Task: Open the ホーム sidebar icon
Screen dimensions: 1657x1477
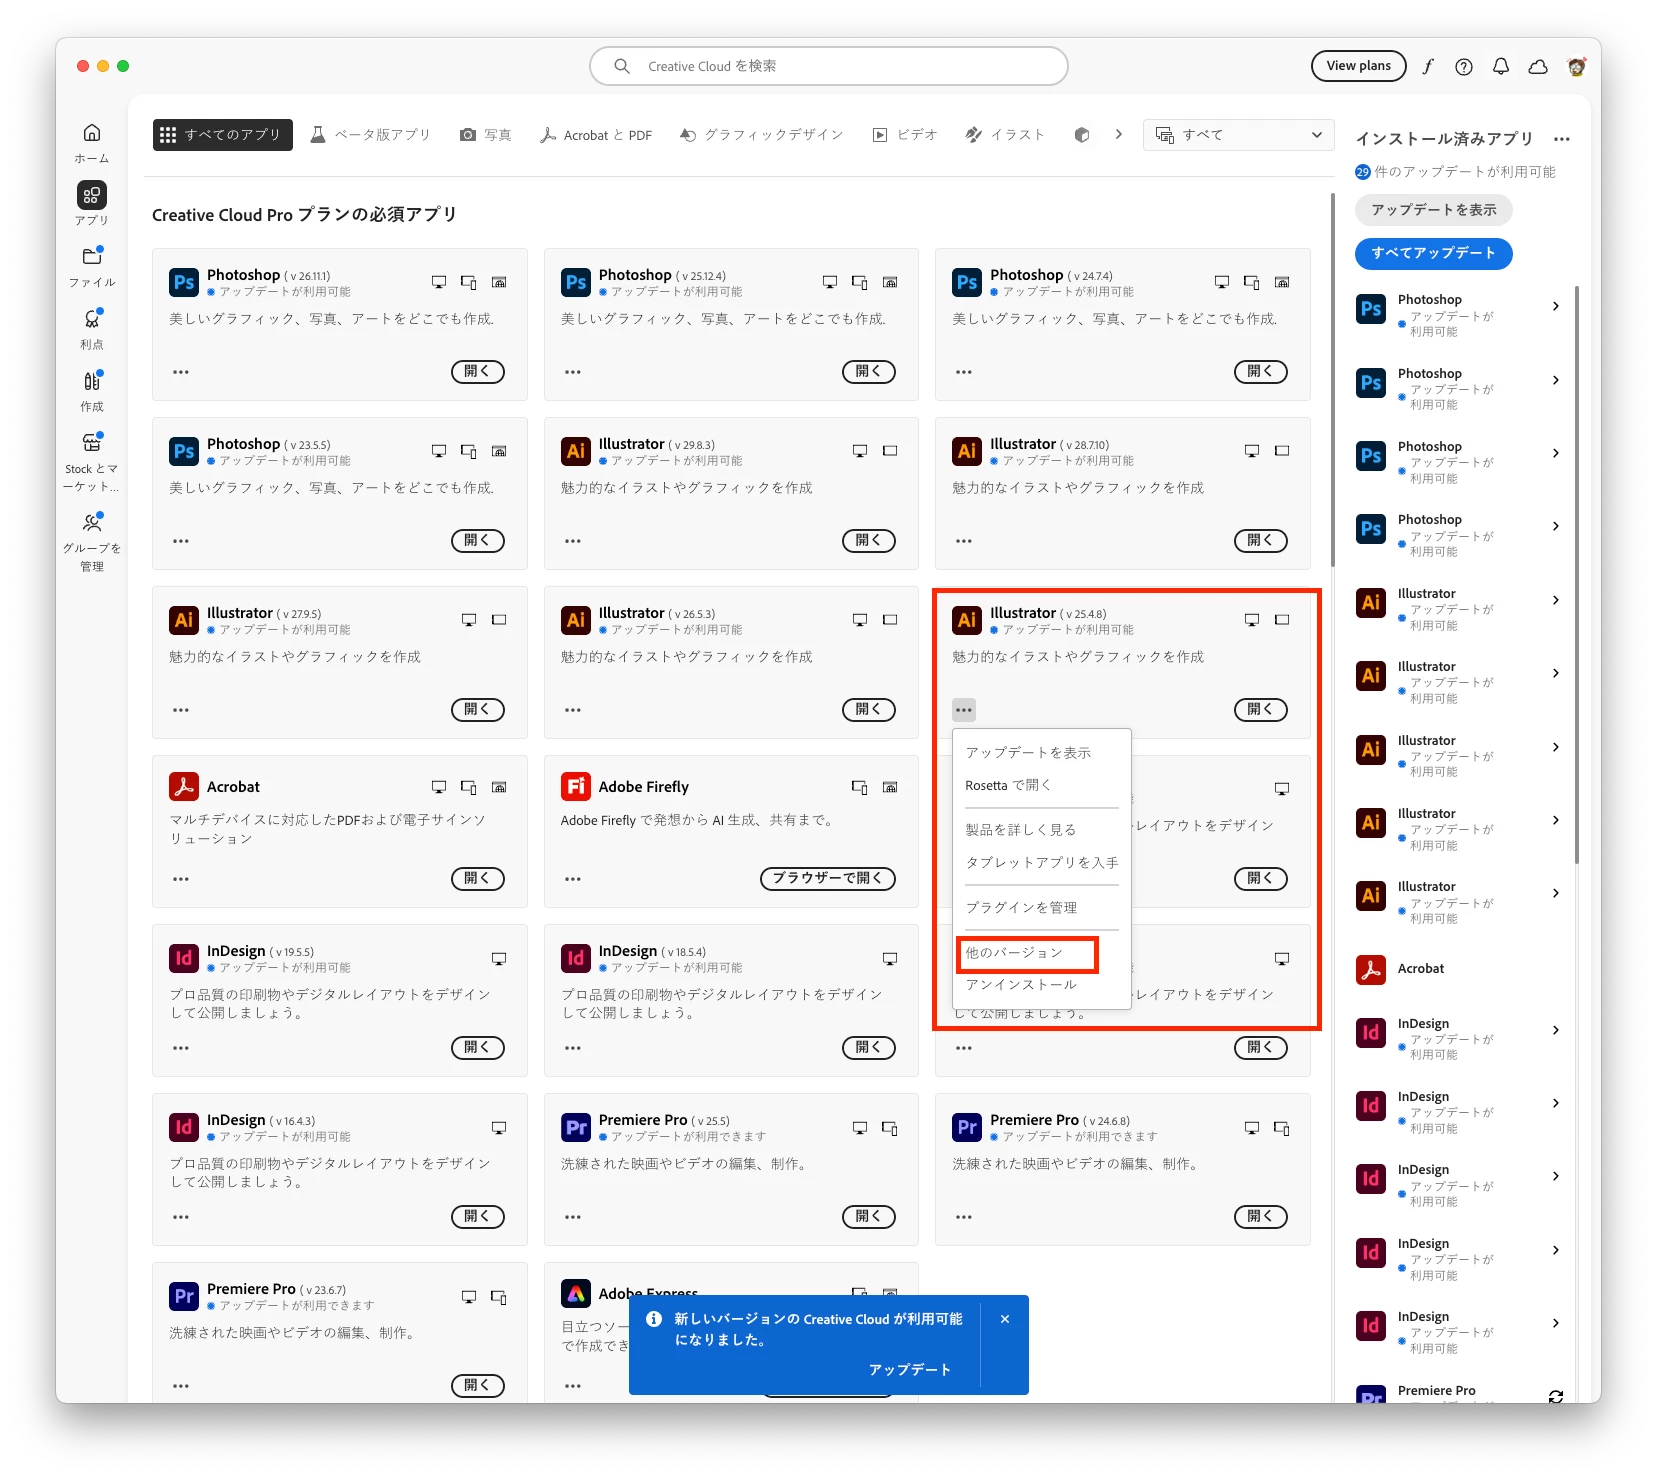Action: [x=91, y=133]
